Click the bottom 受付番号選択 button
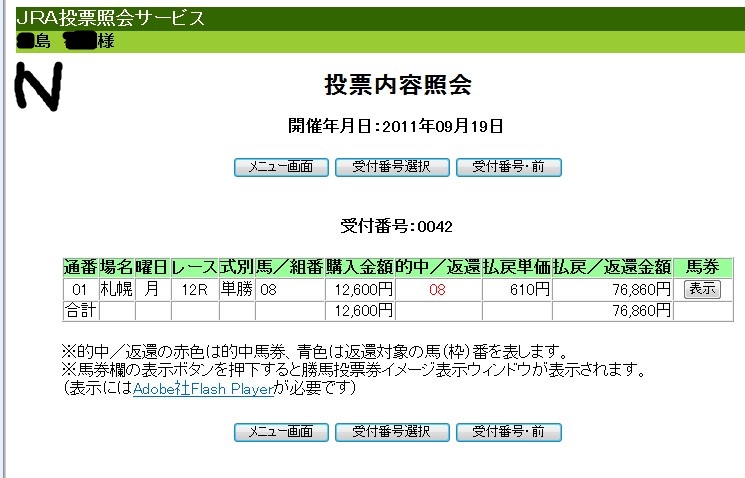Screen dimensions: 745x478 pyautogui.click(x=392, y=432)
